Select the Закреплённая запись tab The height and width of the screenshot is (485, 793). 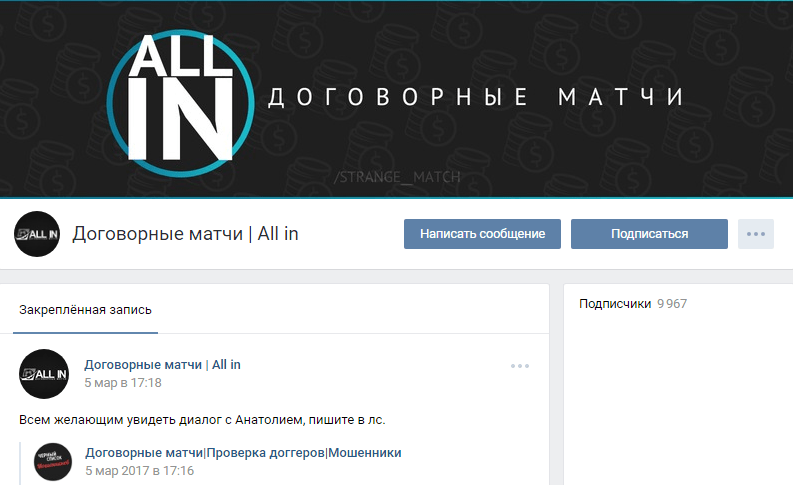click(x=85, y=310)
